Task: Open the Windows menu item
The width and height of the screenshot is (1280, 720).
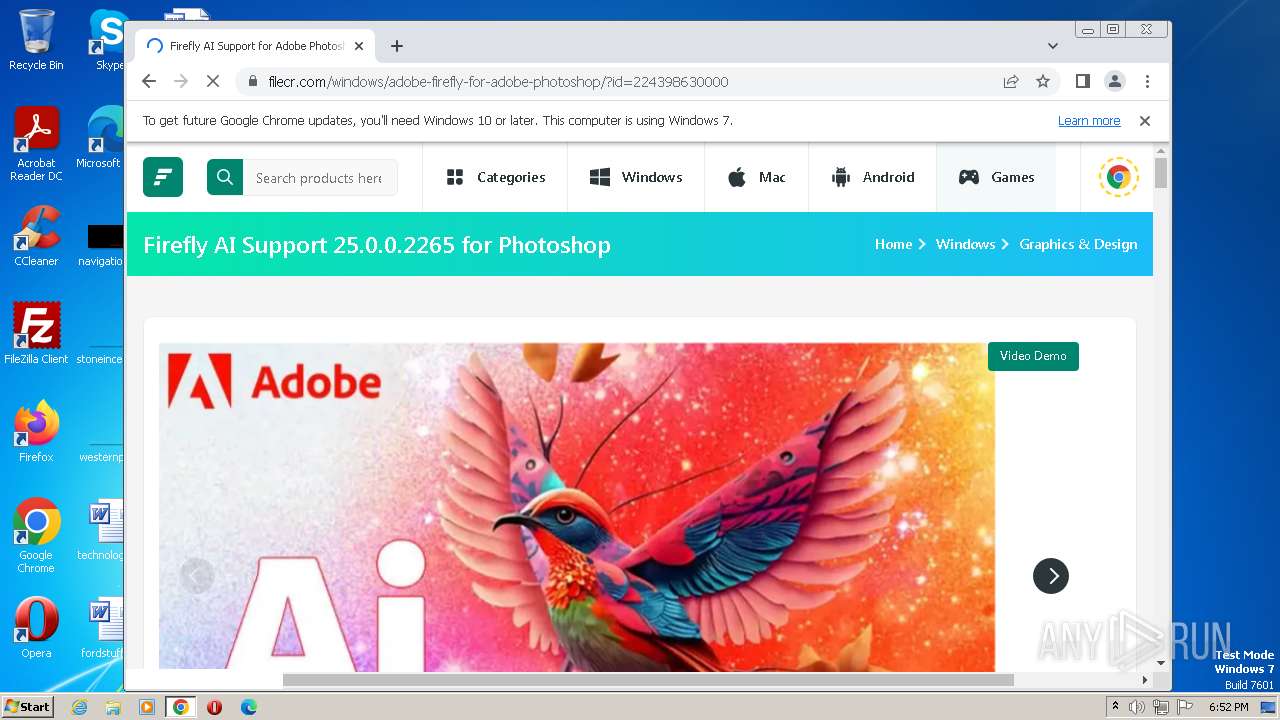Action: coord(636,177)
